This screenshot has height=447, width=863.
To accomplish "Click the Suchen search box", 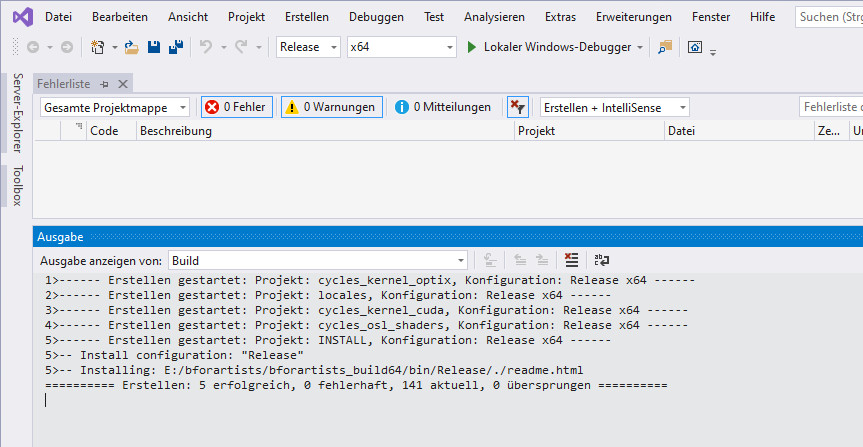I will click(x=829, y=17).
